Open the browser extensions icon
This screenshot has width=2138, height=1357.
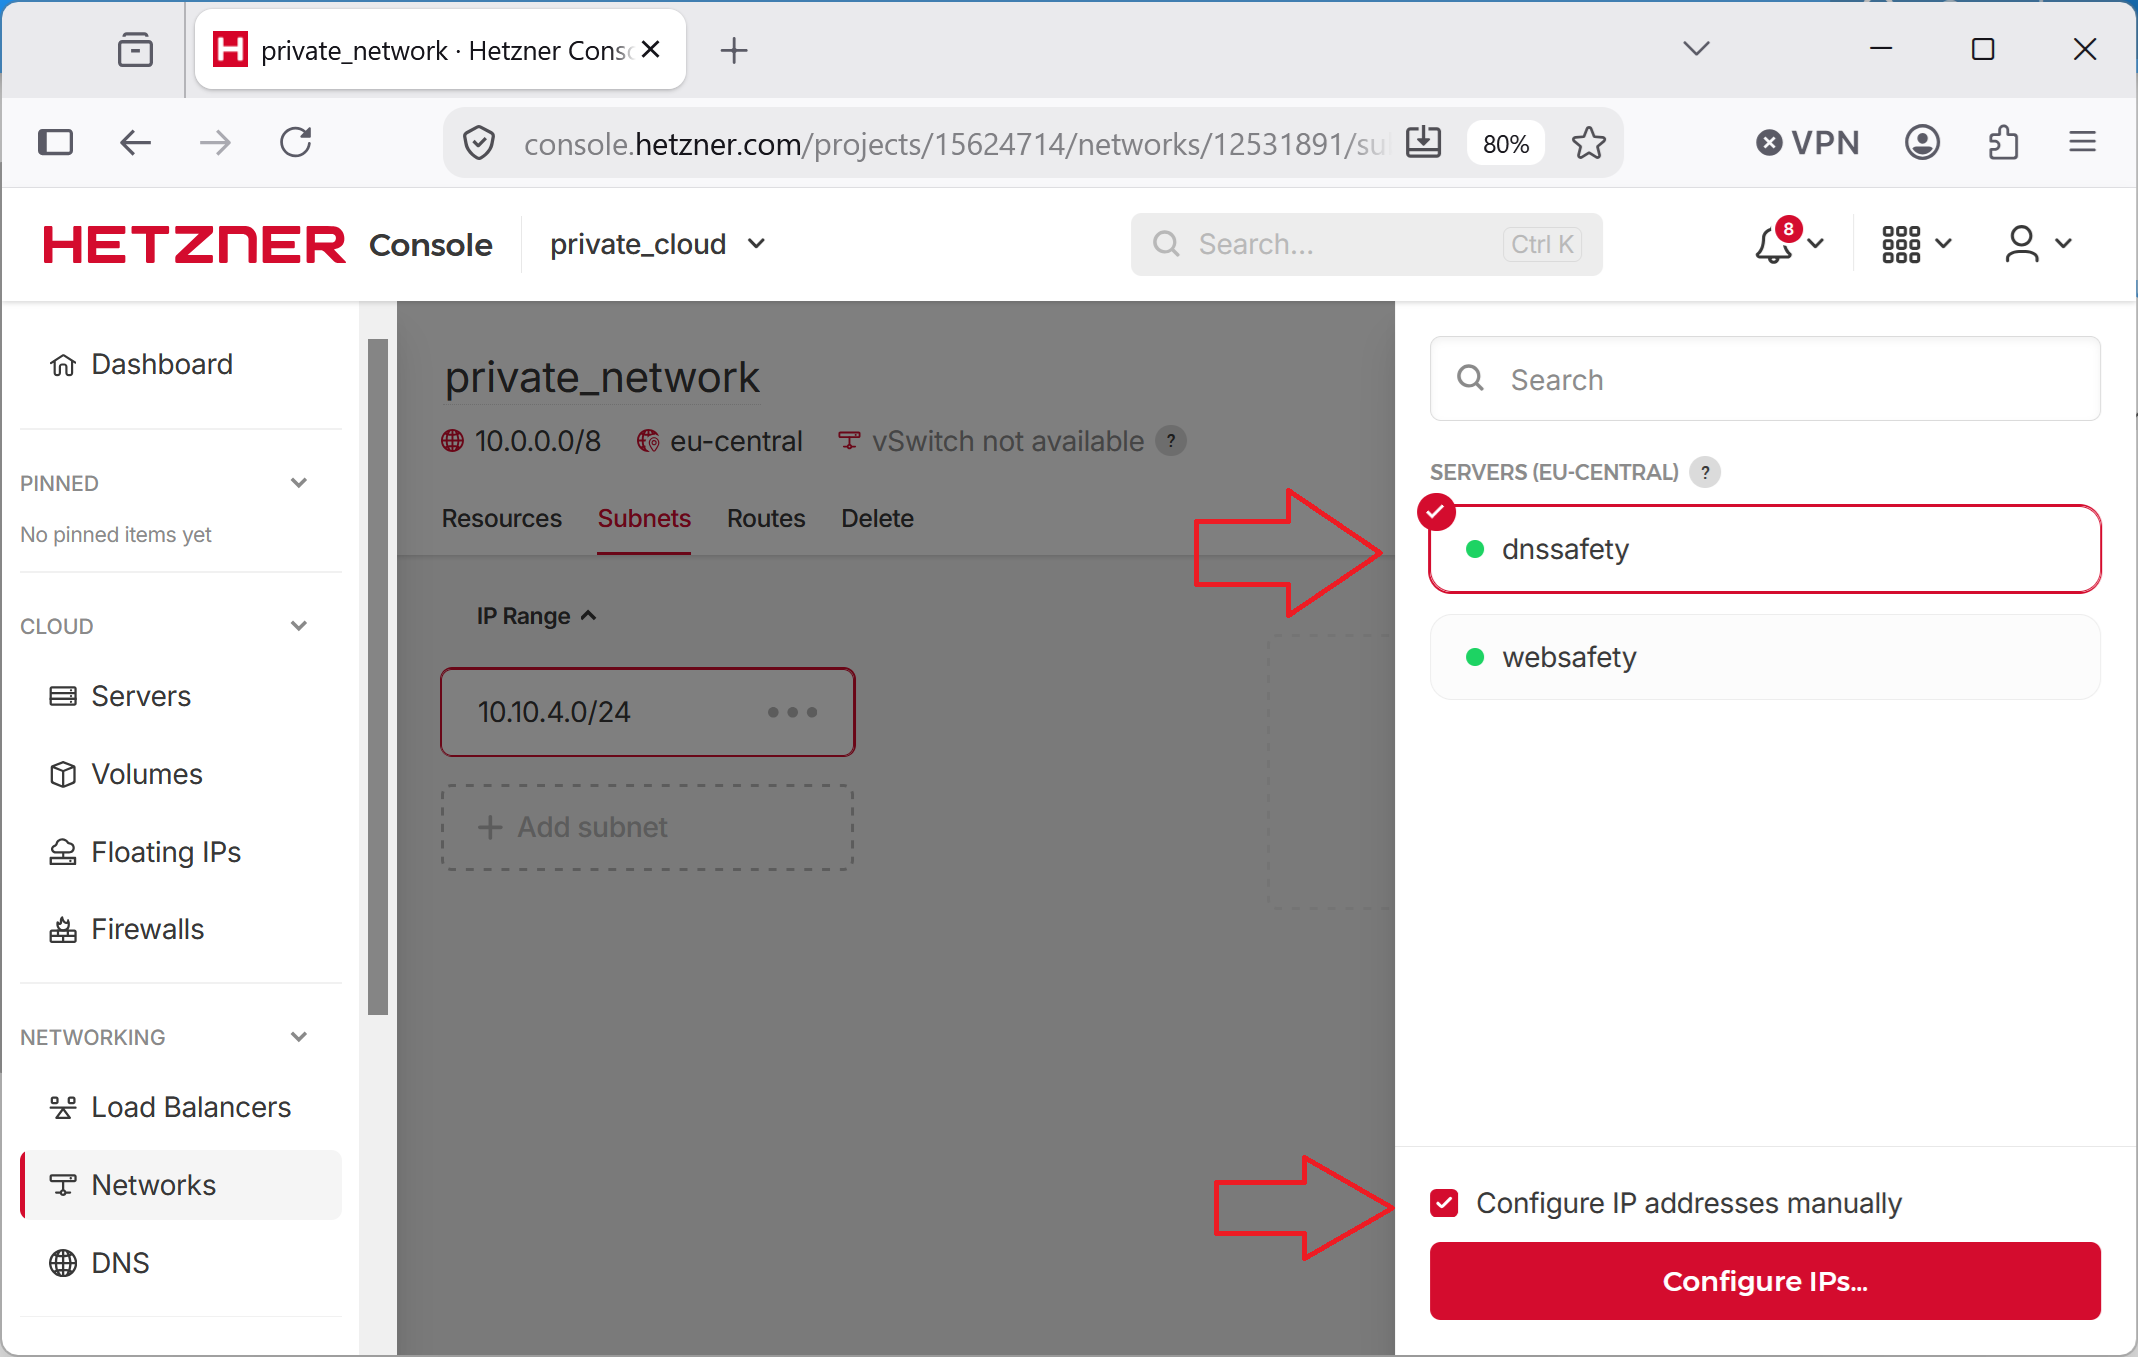2003,142
